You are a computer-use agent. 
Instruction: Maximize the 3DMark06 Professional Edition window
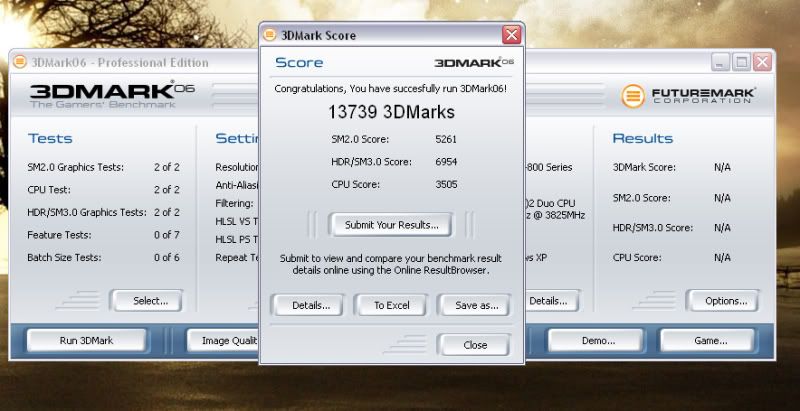point(741,62)
